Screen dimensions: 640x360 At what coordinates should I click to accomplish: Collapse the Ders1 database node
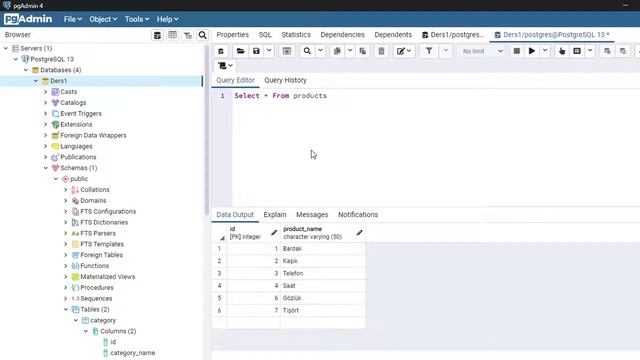pyautogui.click(x=36, y=81)
